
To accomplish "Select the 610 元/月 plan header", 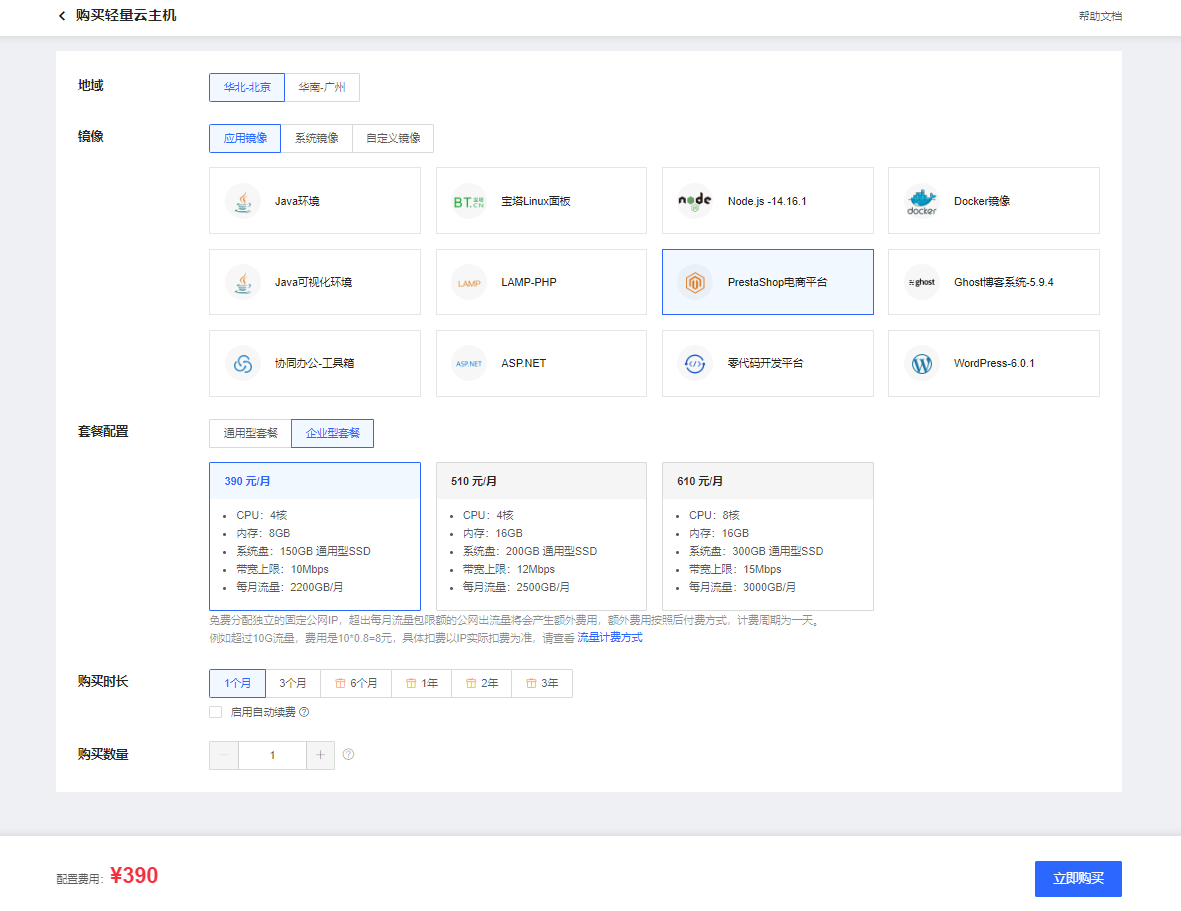I will (767, 481).
